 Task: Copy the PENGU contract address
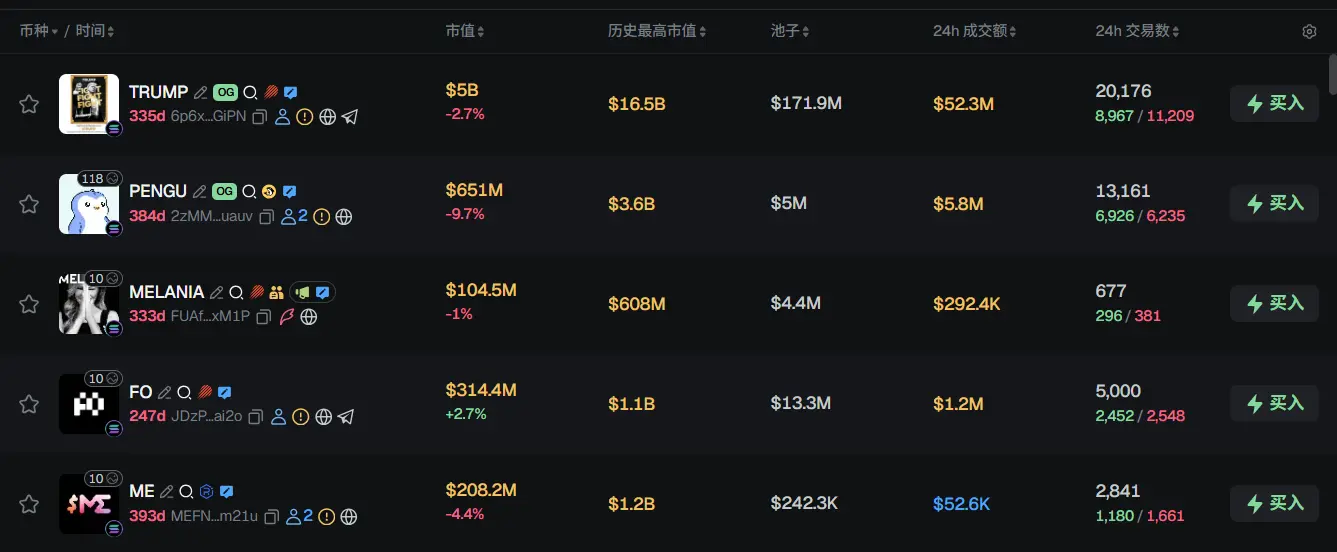[x=266, y=217]
